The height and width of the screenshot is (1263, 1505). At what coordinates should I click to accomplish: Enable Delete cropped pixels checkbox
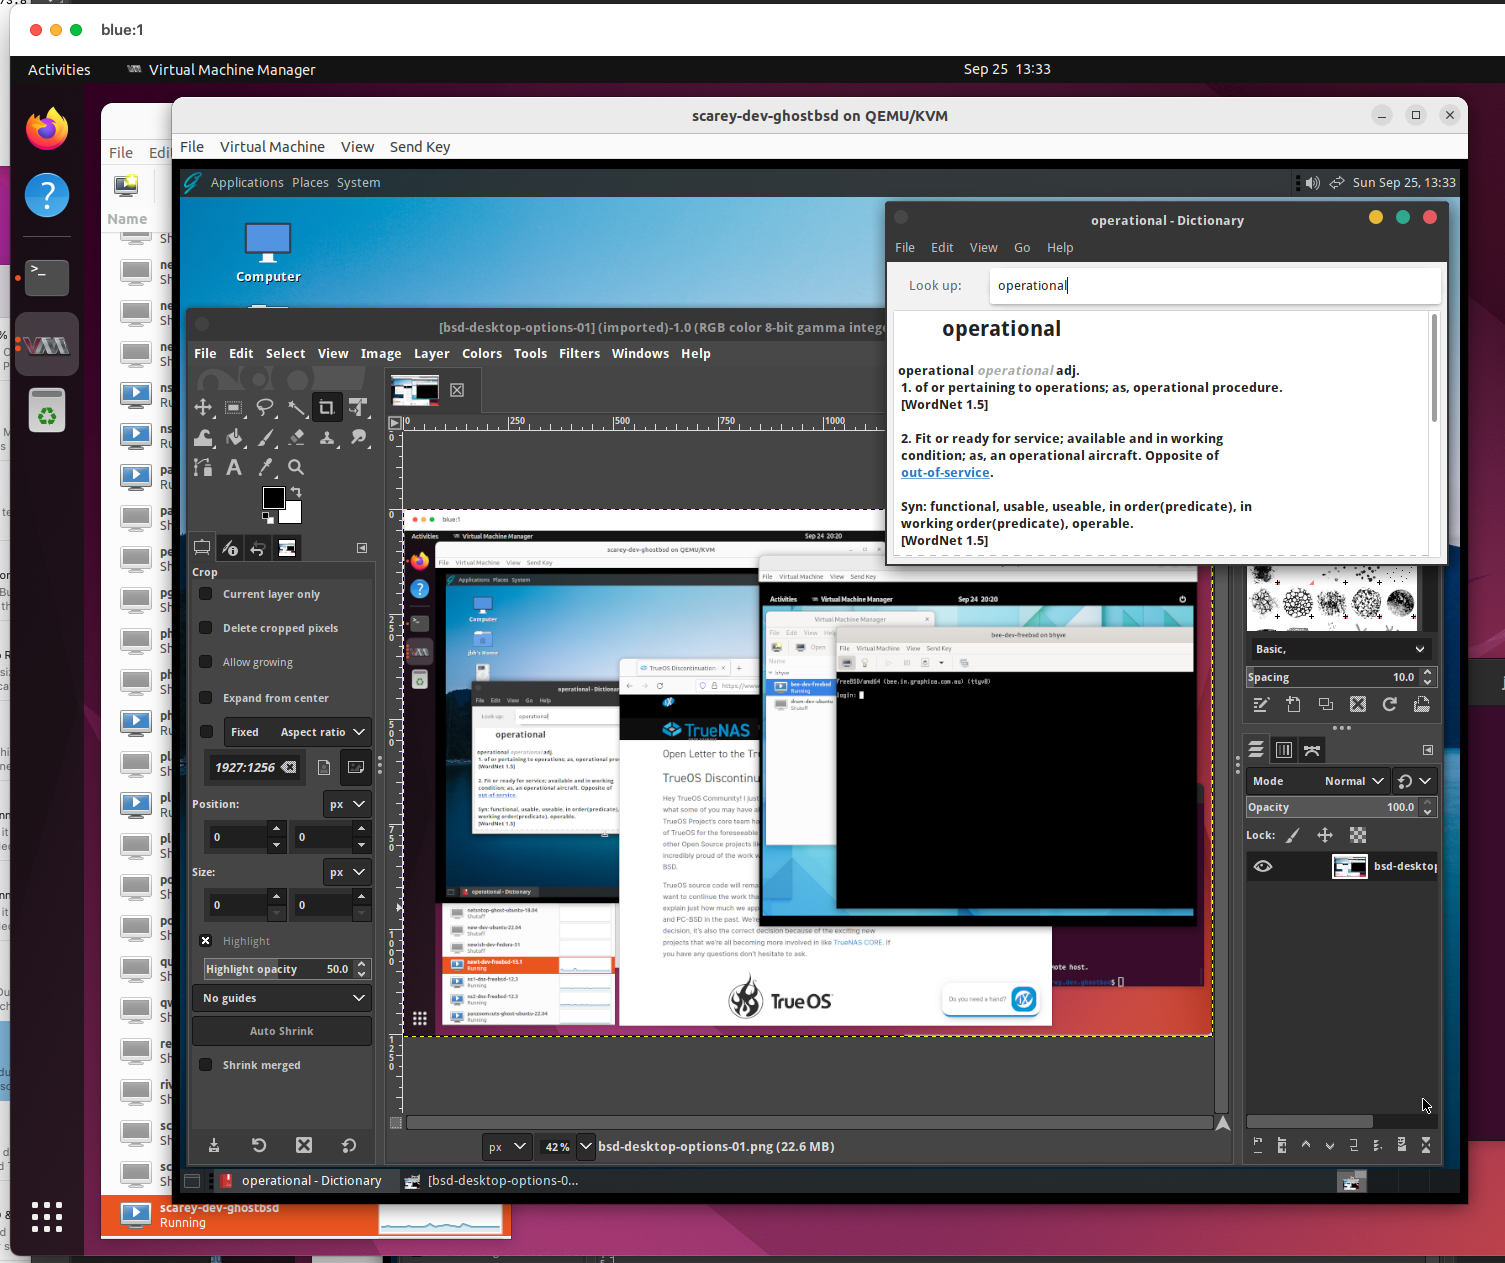coord(205,628)
